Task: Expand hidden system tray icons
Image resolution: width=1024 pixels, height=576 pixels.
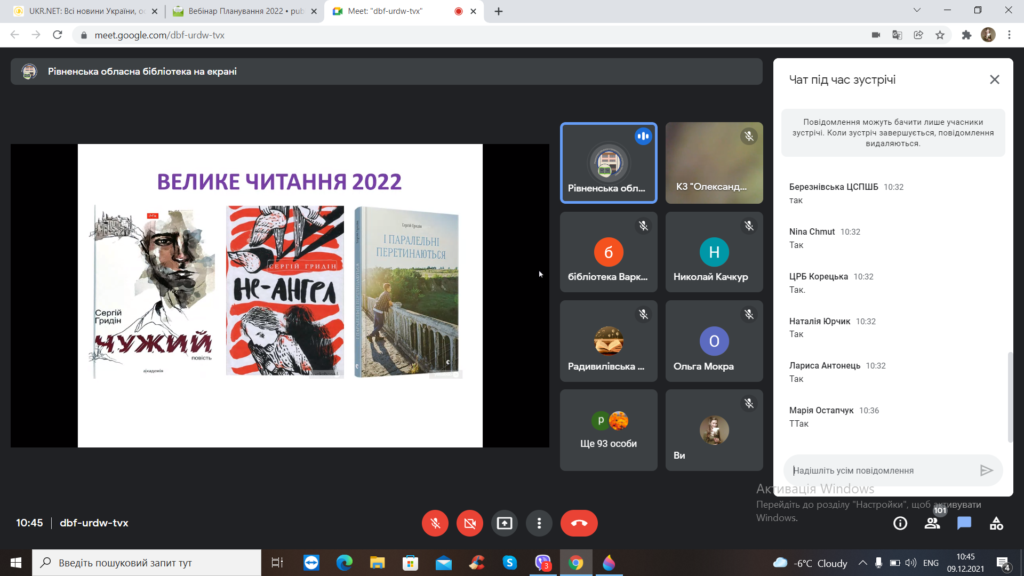Action: [863, 563]
